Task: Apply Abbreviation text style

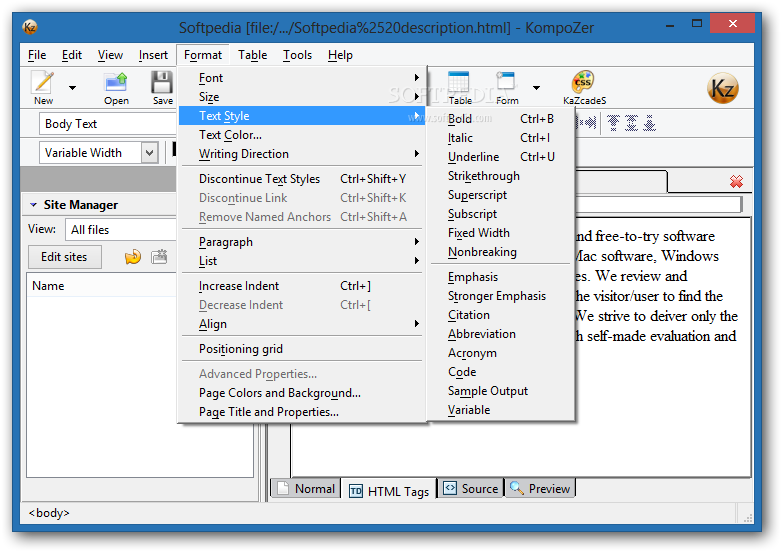Action: click(x=500, y=334)
